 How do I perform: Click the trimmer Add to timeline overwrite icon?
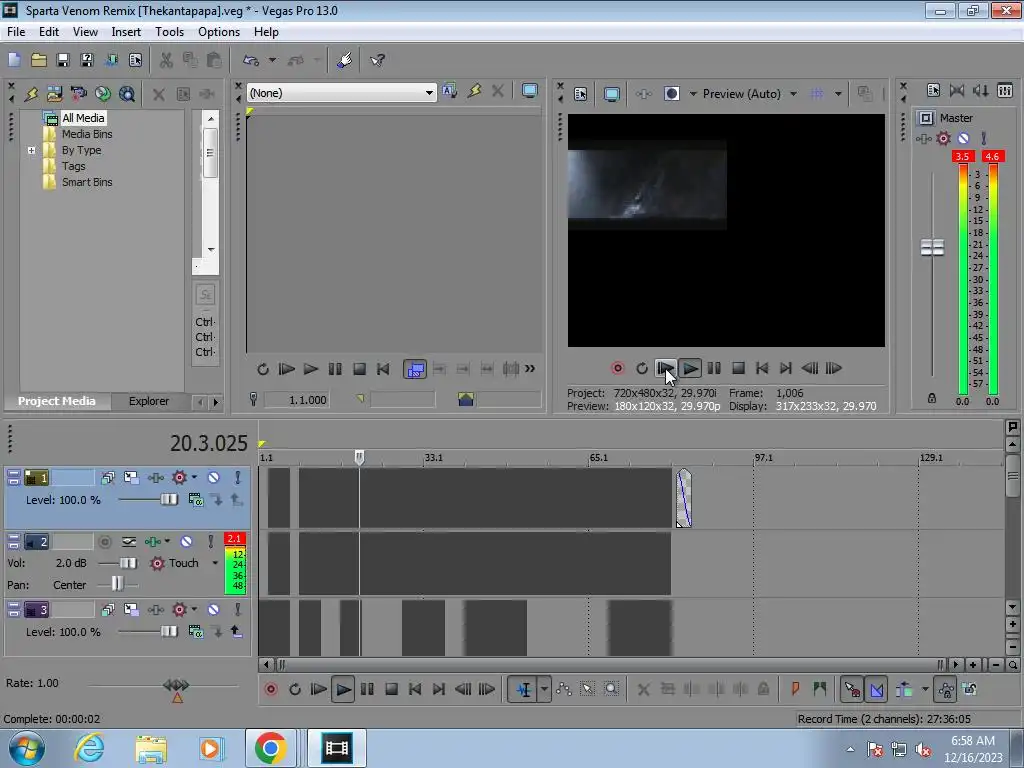coord(415,370)
